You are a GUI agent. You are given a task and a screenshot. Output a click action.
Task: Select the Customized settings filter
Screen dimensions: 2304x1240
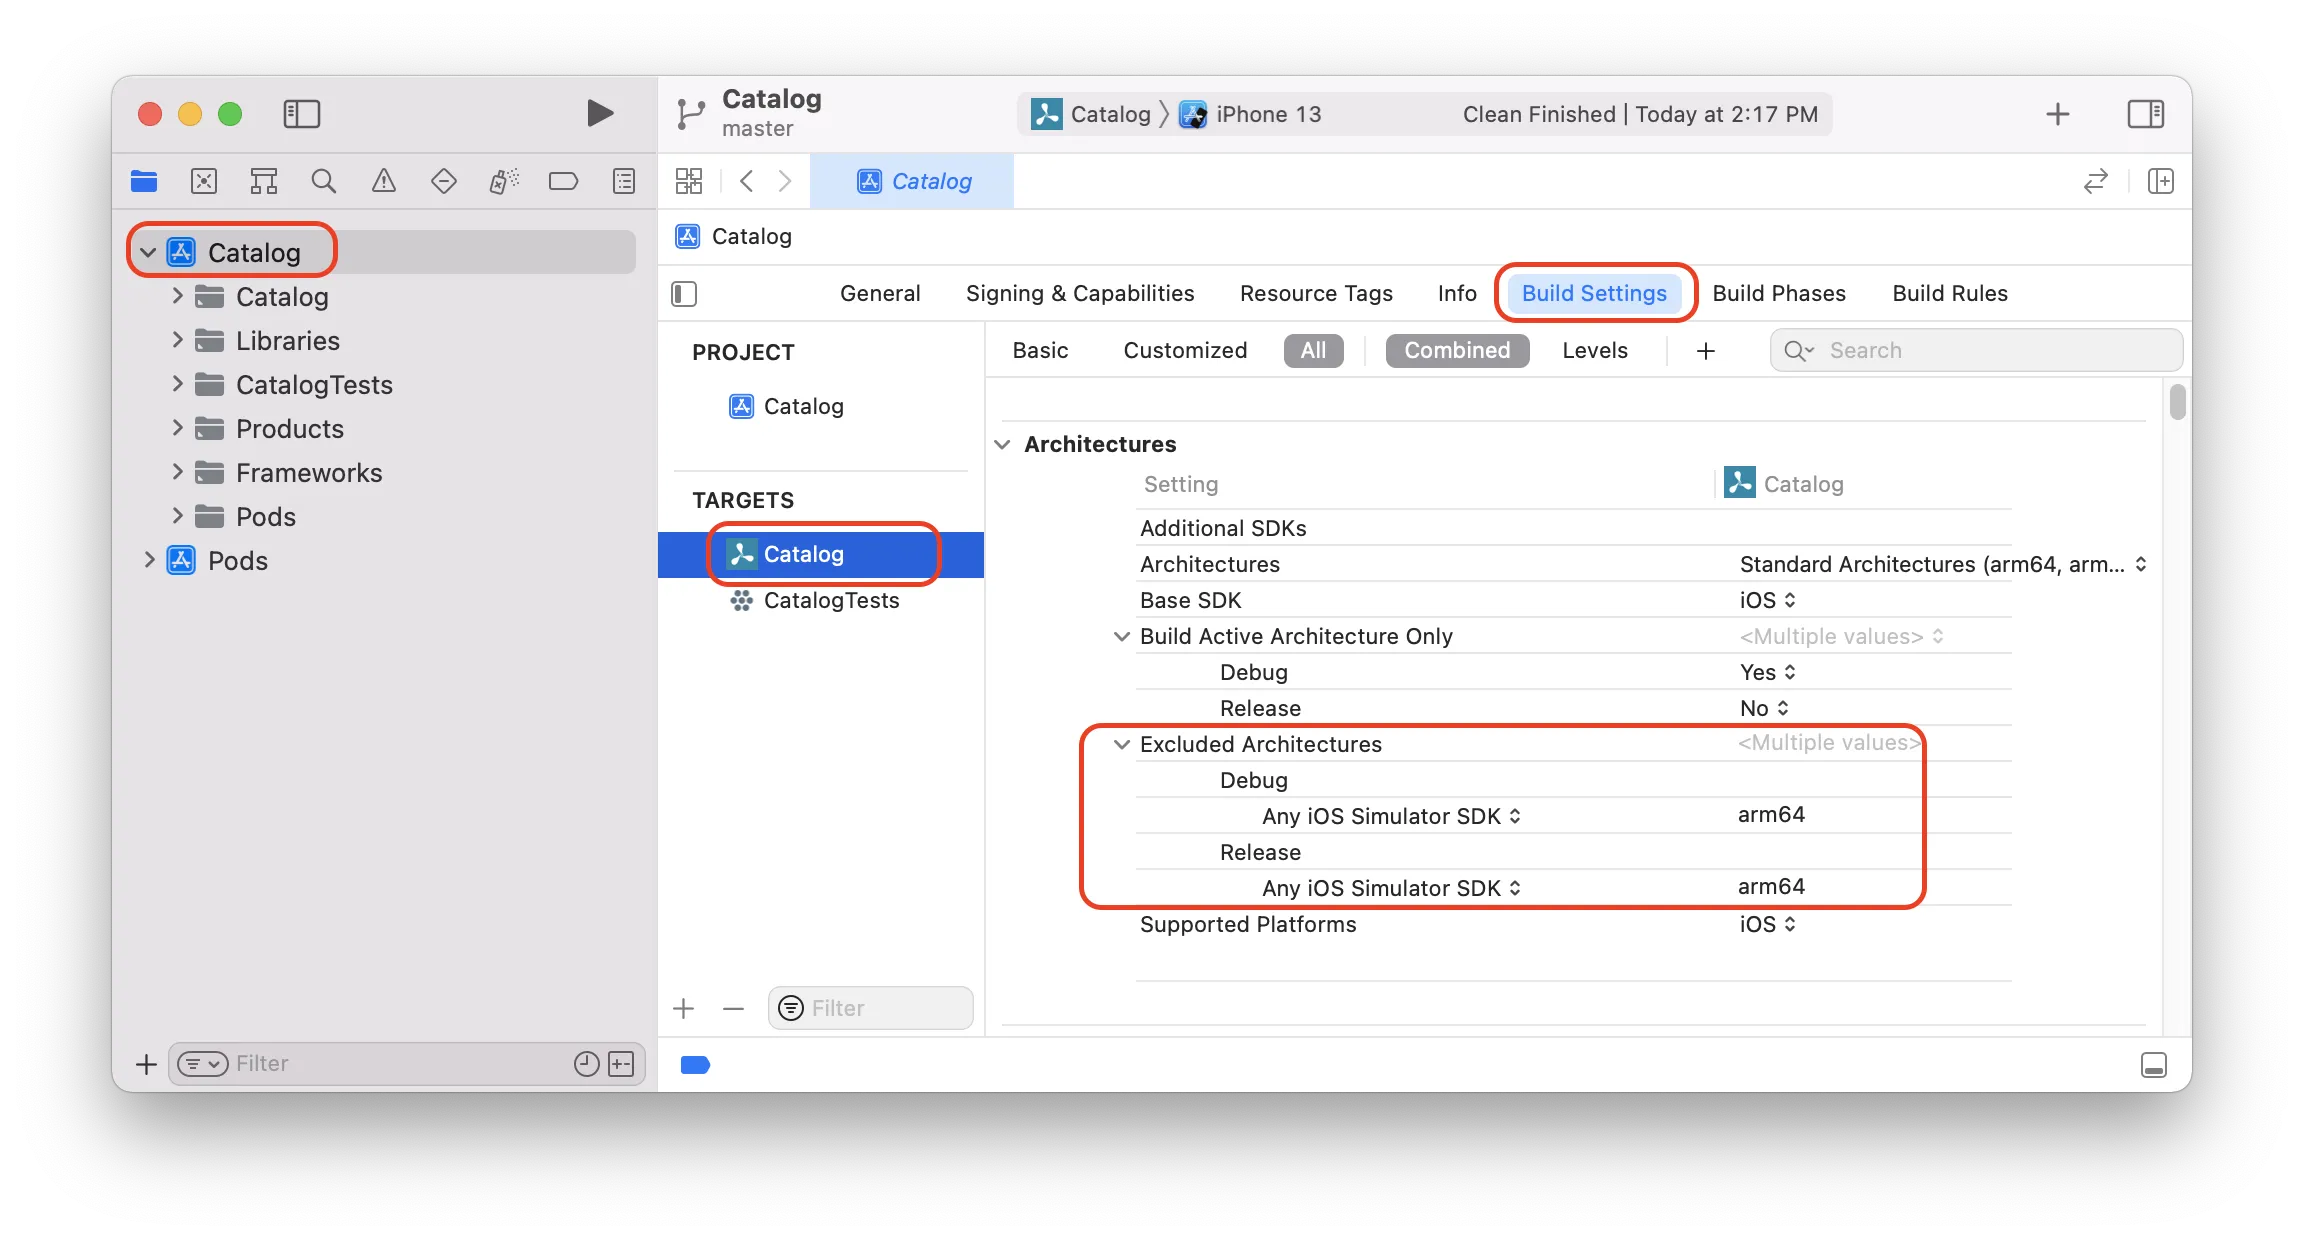(x=1184, y=350)
